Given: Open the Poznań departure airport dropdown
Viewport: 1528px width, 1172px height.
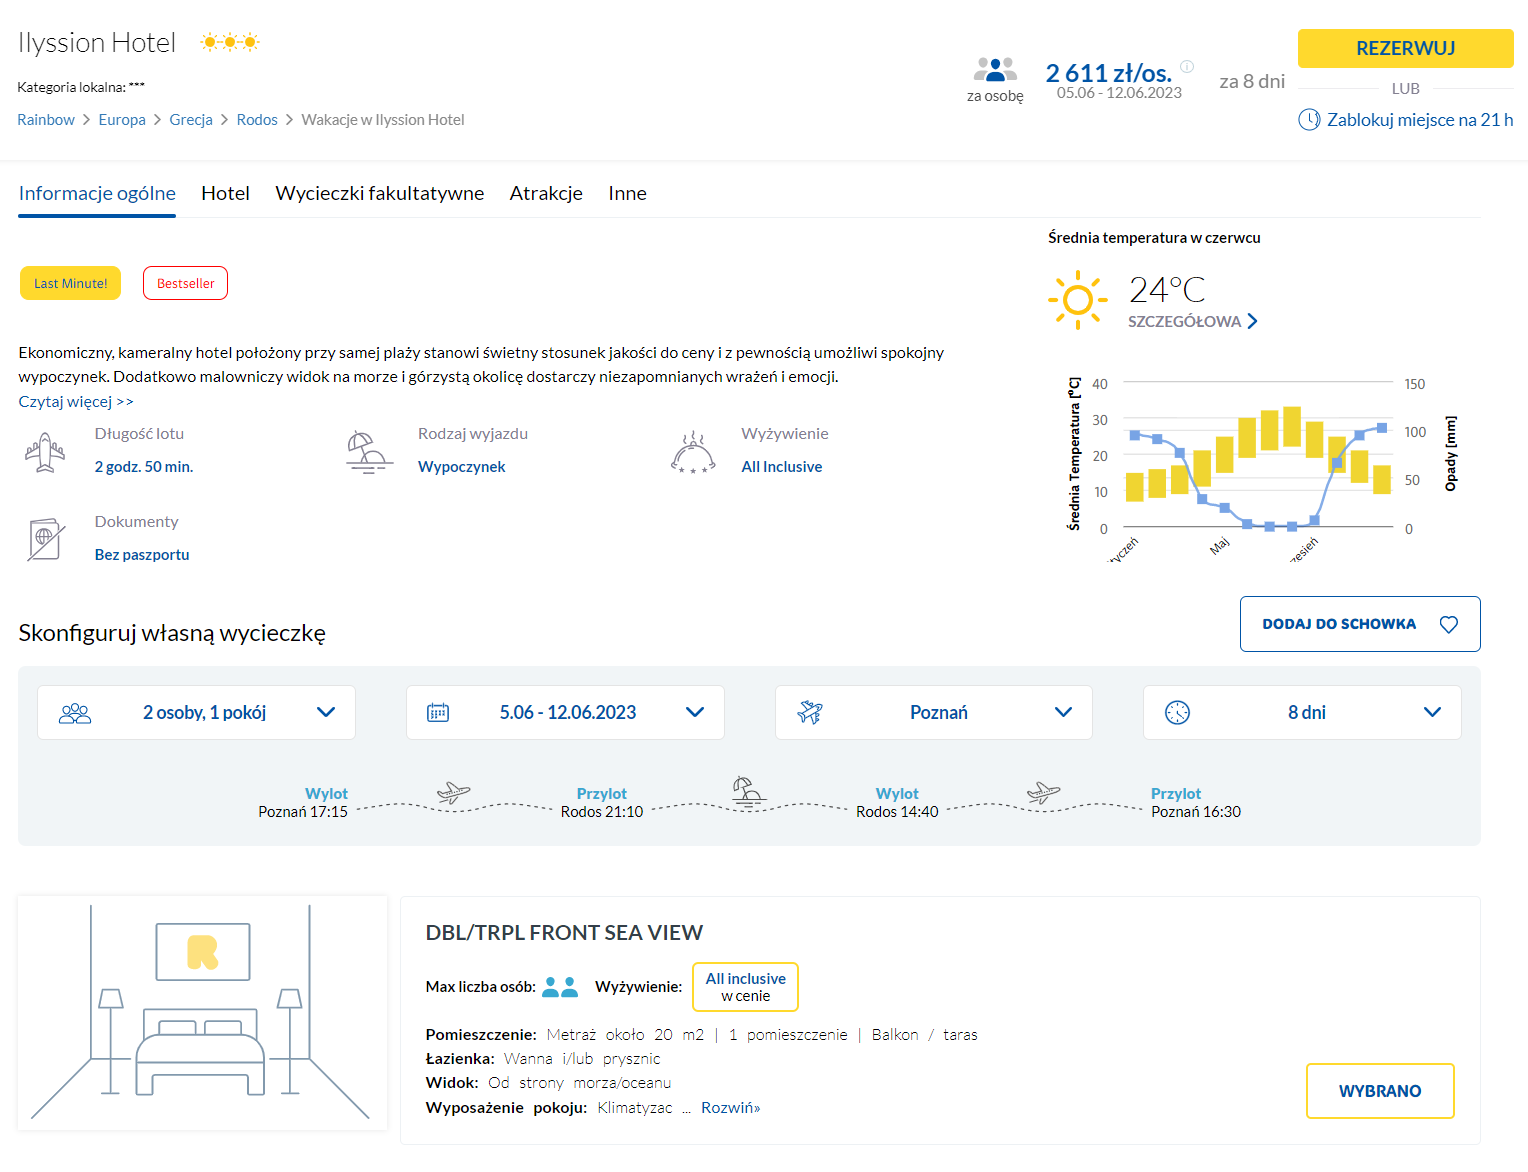Looking at the screenshot, I should (x=933, y=712).
